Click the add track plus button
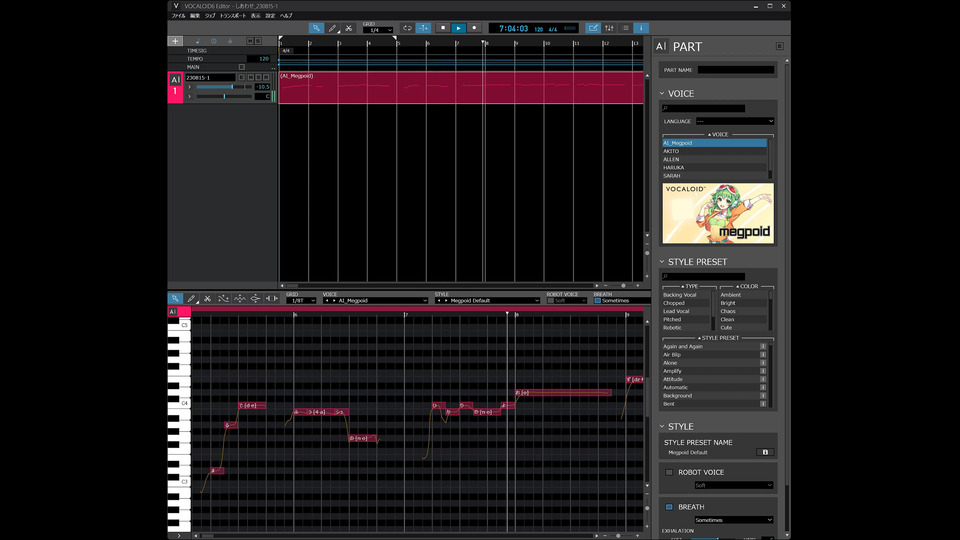 pyautogui.click(x=175, y=41)
